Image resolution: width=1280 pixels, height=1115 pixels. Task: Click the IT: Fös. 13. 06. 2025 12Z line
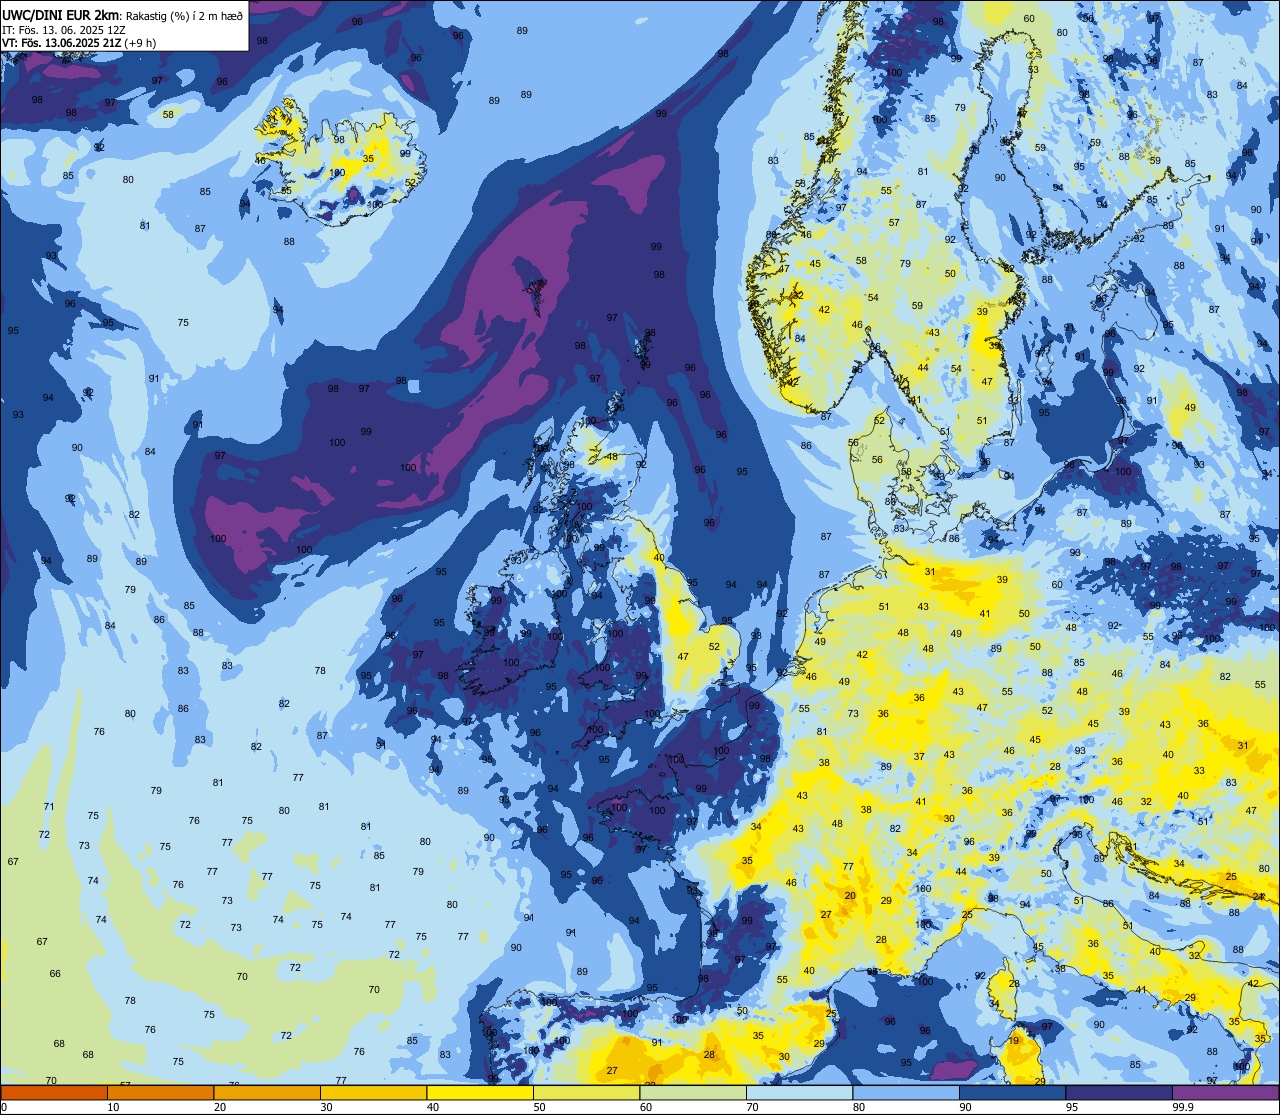click(64, 29)
